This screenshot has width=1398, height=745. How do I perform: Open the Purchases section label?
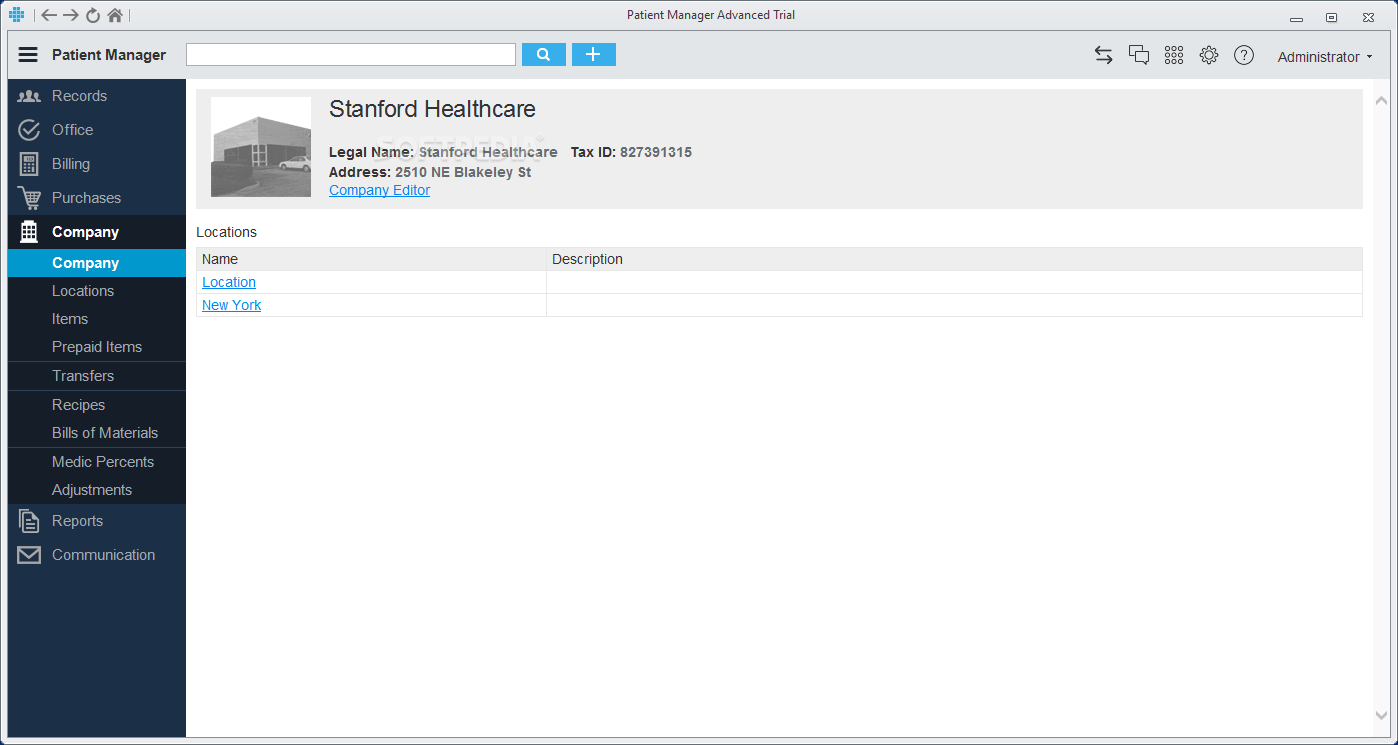coord(86,198)
